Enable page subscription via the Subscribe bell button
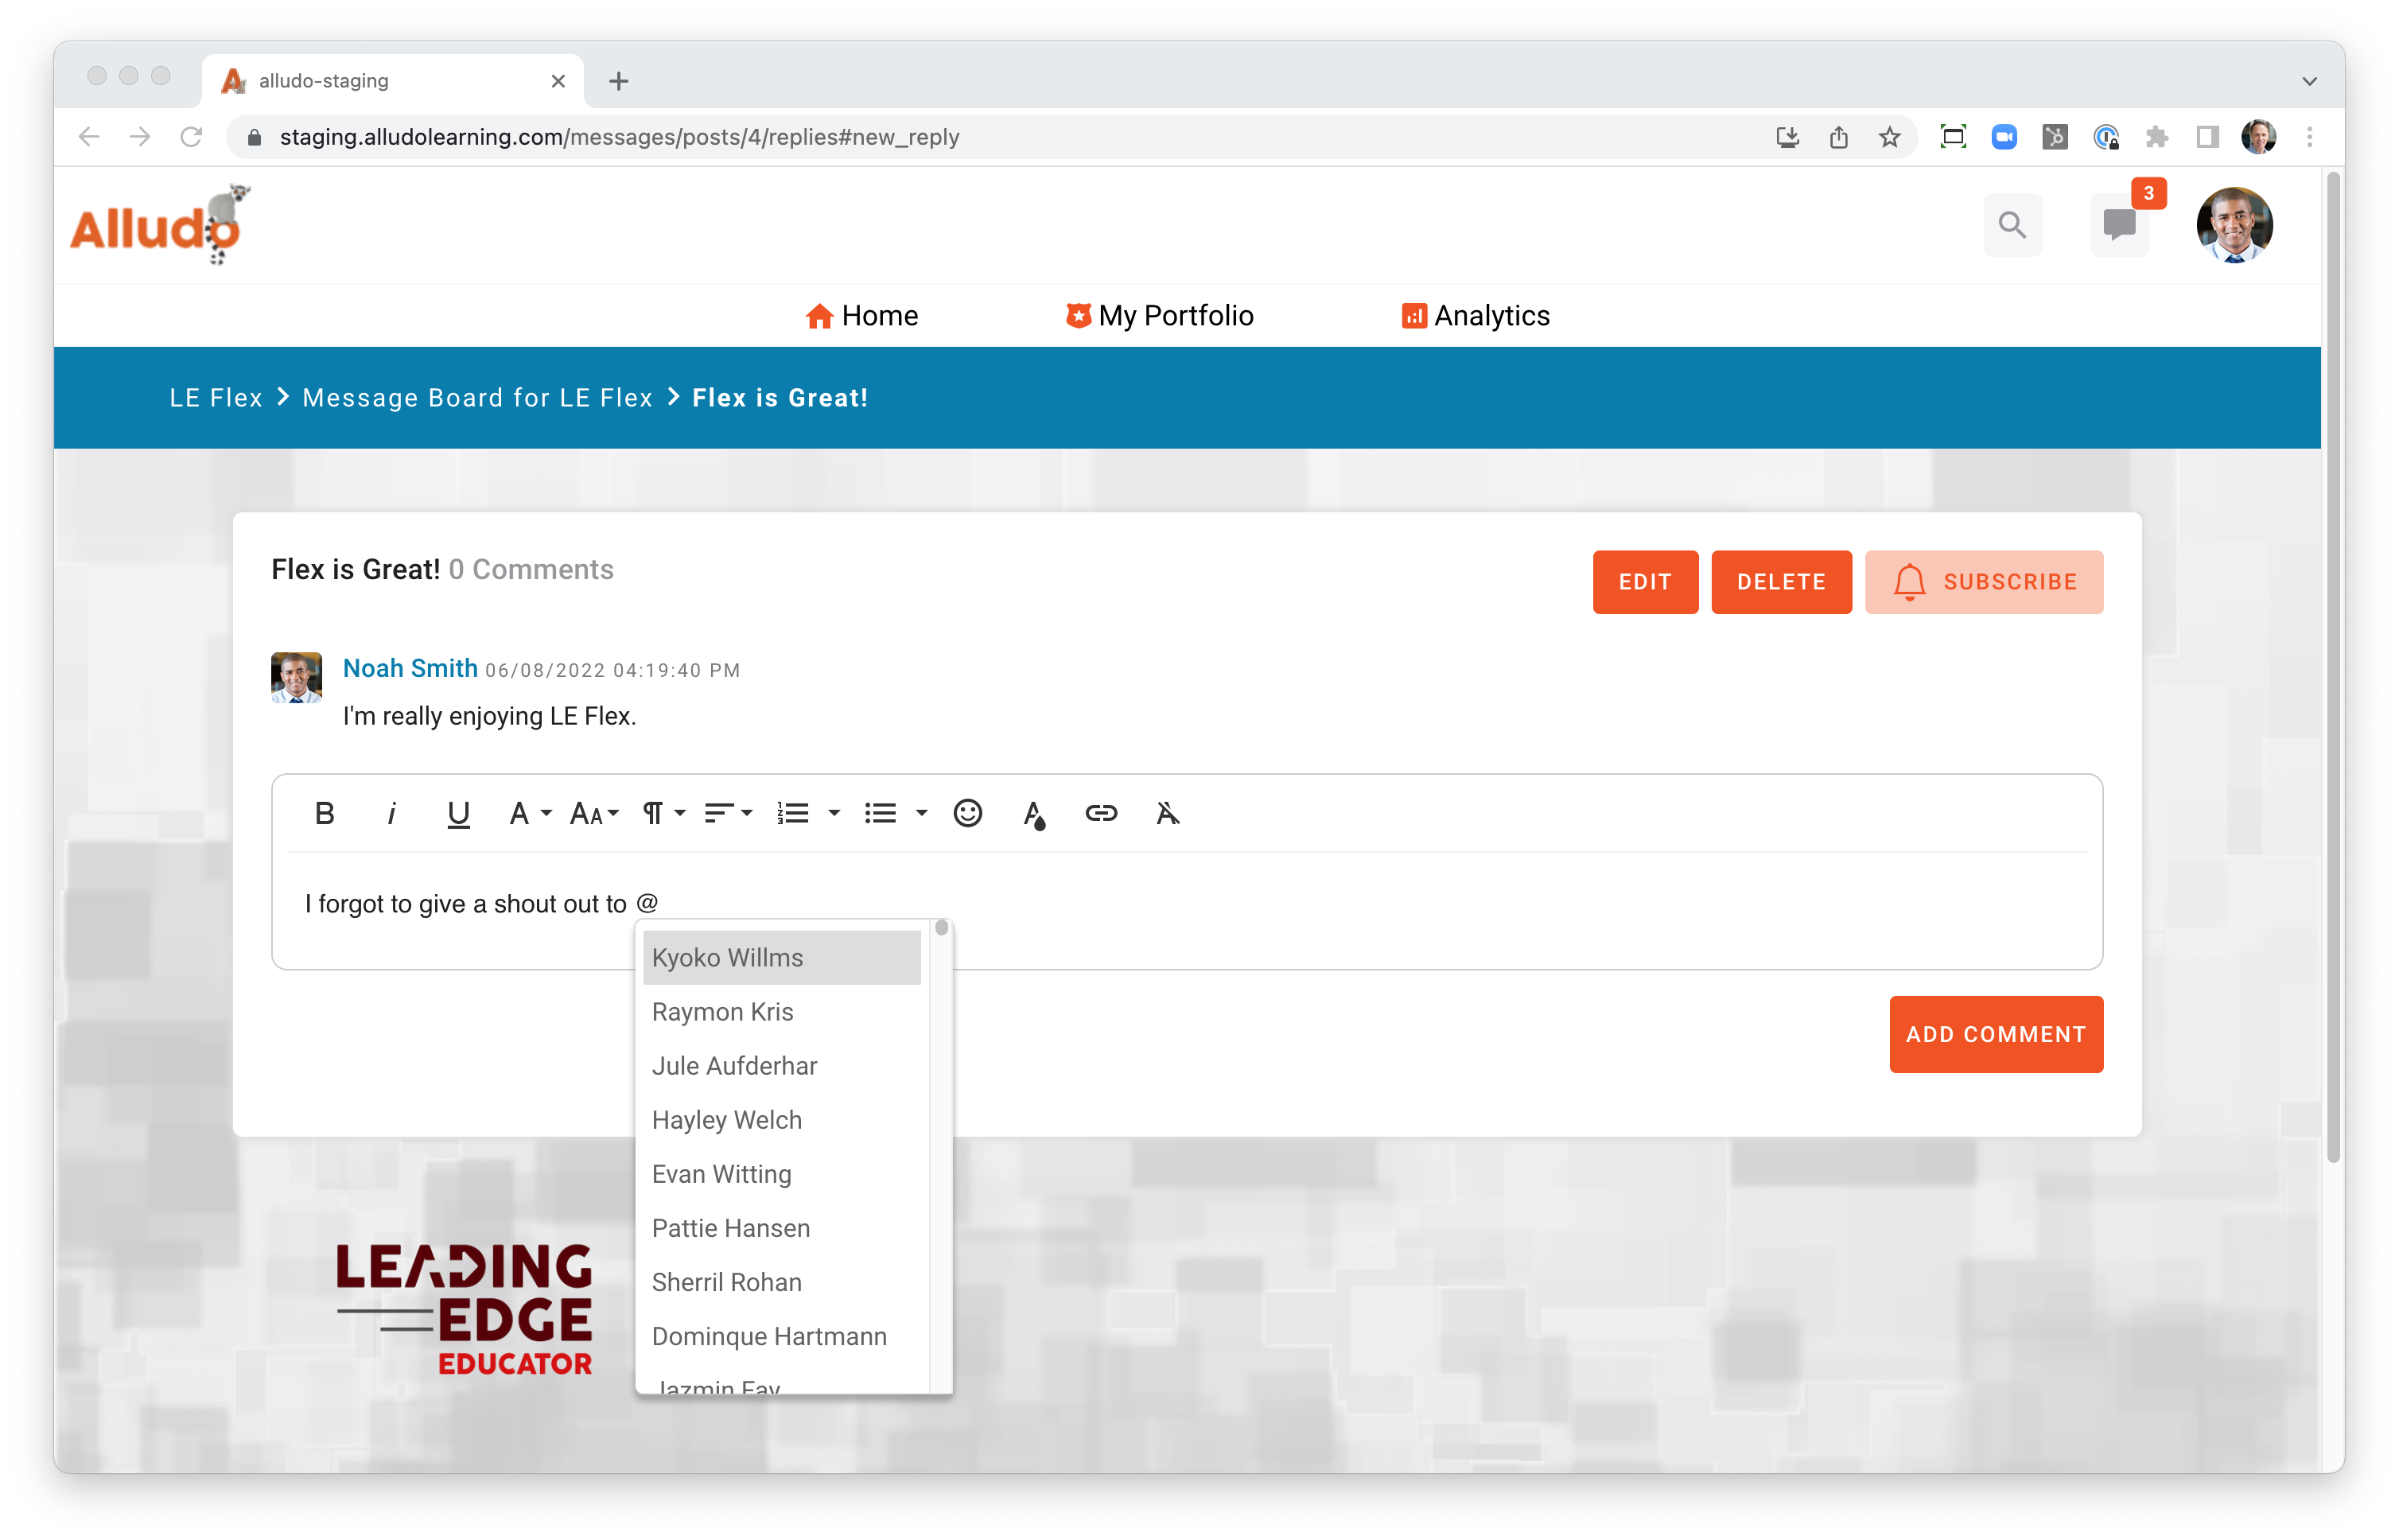 click(x=1984, y=581)
